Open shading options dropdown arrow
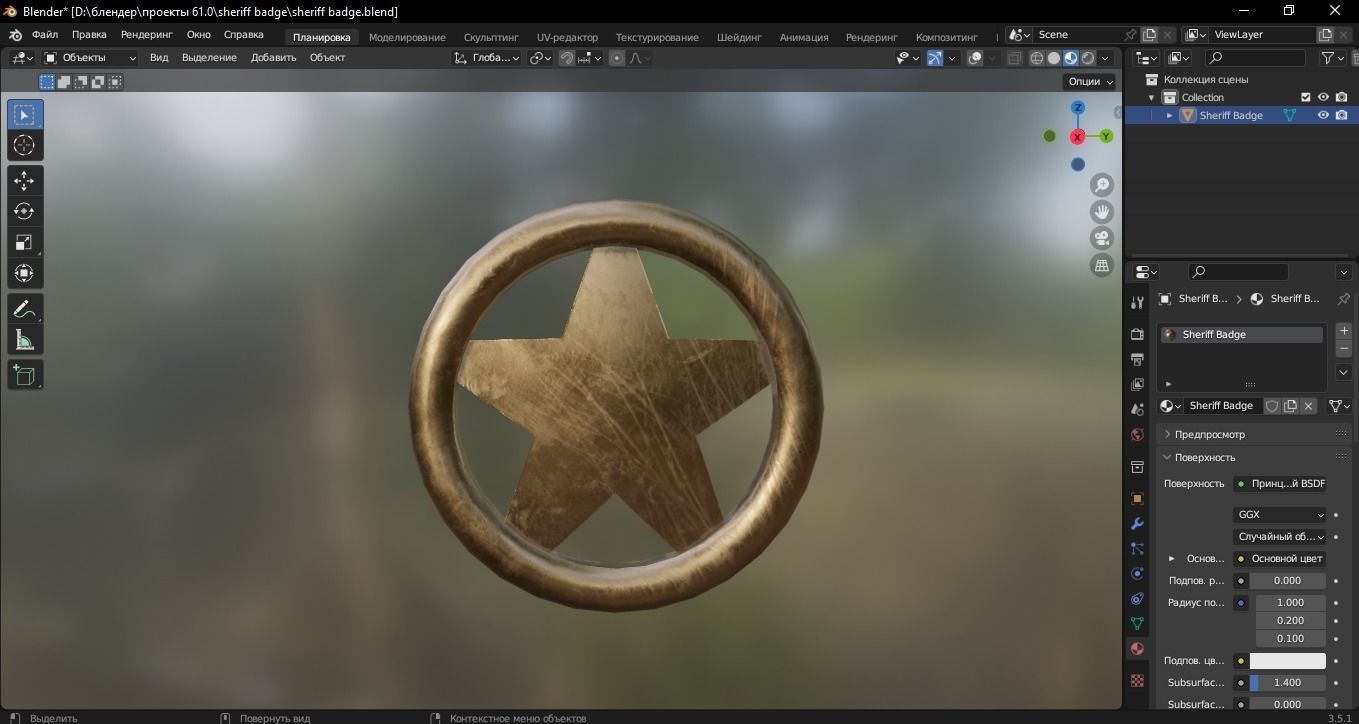This screenshot has width=1359, height=724. 1105,58
